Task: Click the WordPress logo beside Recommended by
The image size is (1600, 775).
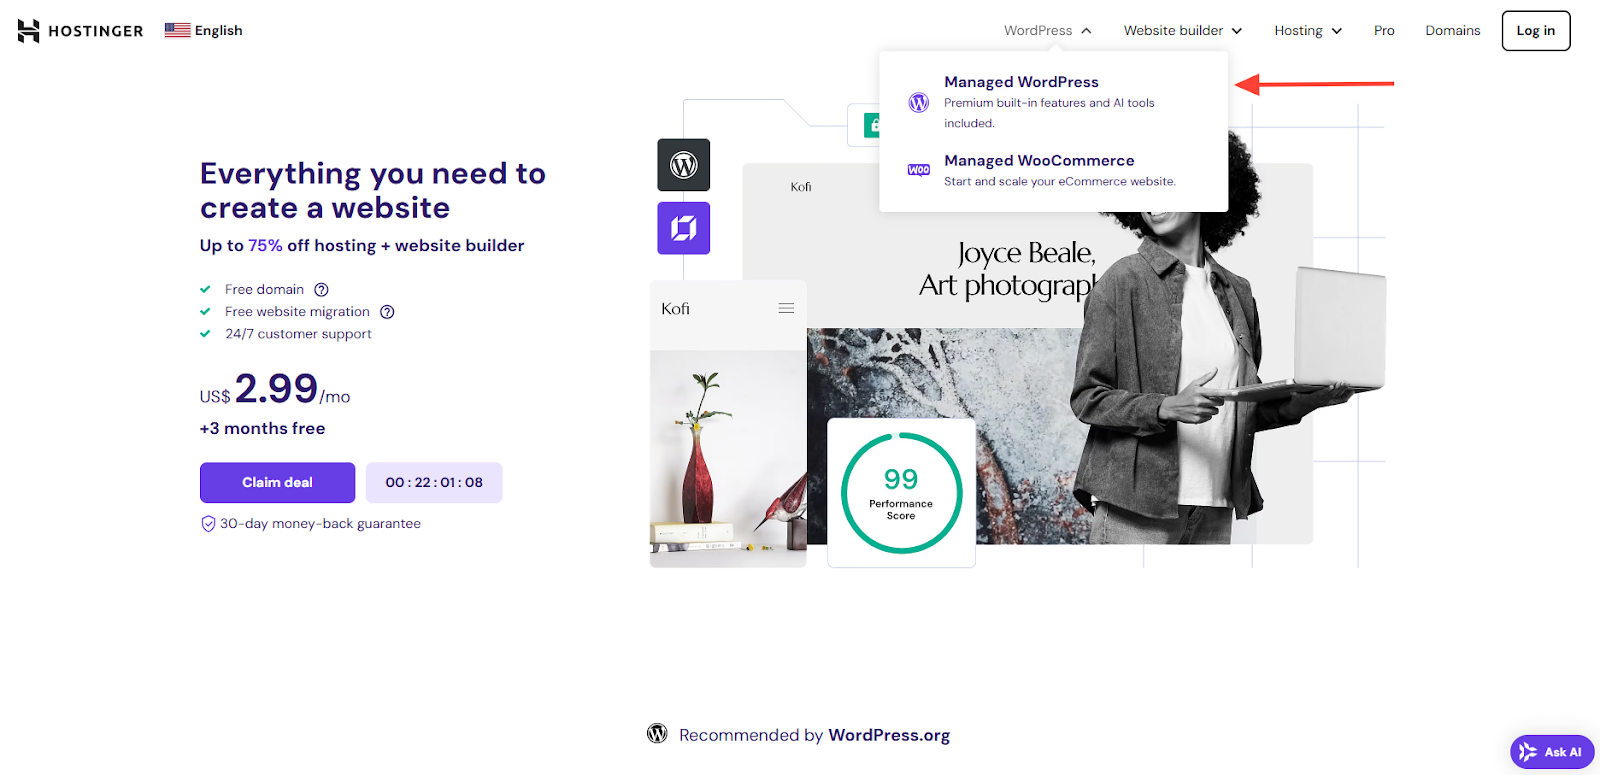Action: [657, 734]
